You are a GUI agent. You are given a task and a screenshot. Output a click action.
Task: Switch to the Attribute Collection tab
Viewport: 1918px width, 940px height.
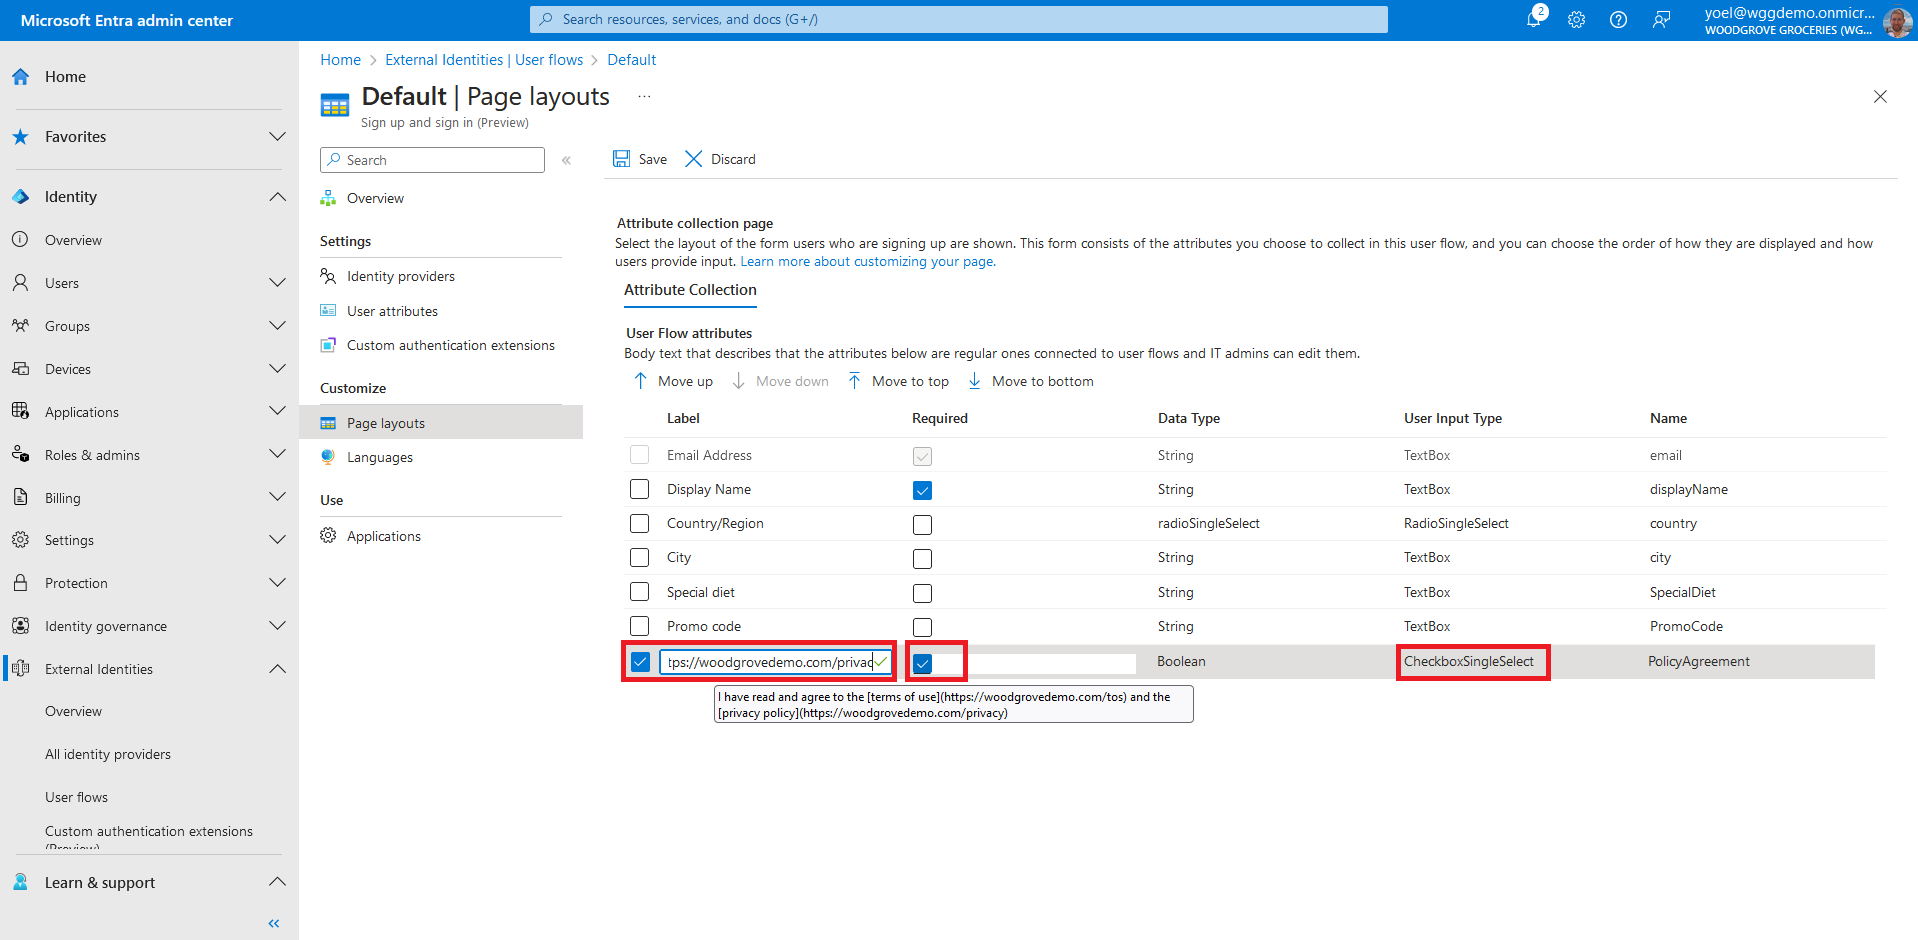[690, 290]
